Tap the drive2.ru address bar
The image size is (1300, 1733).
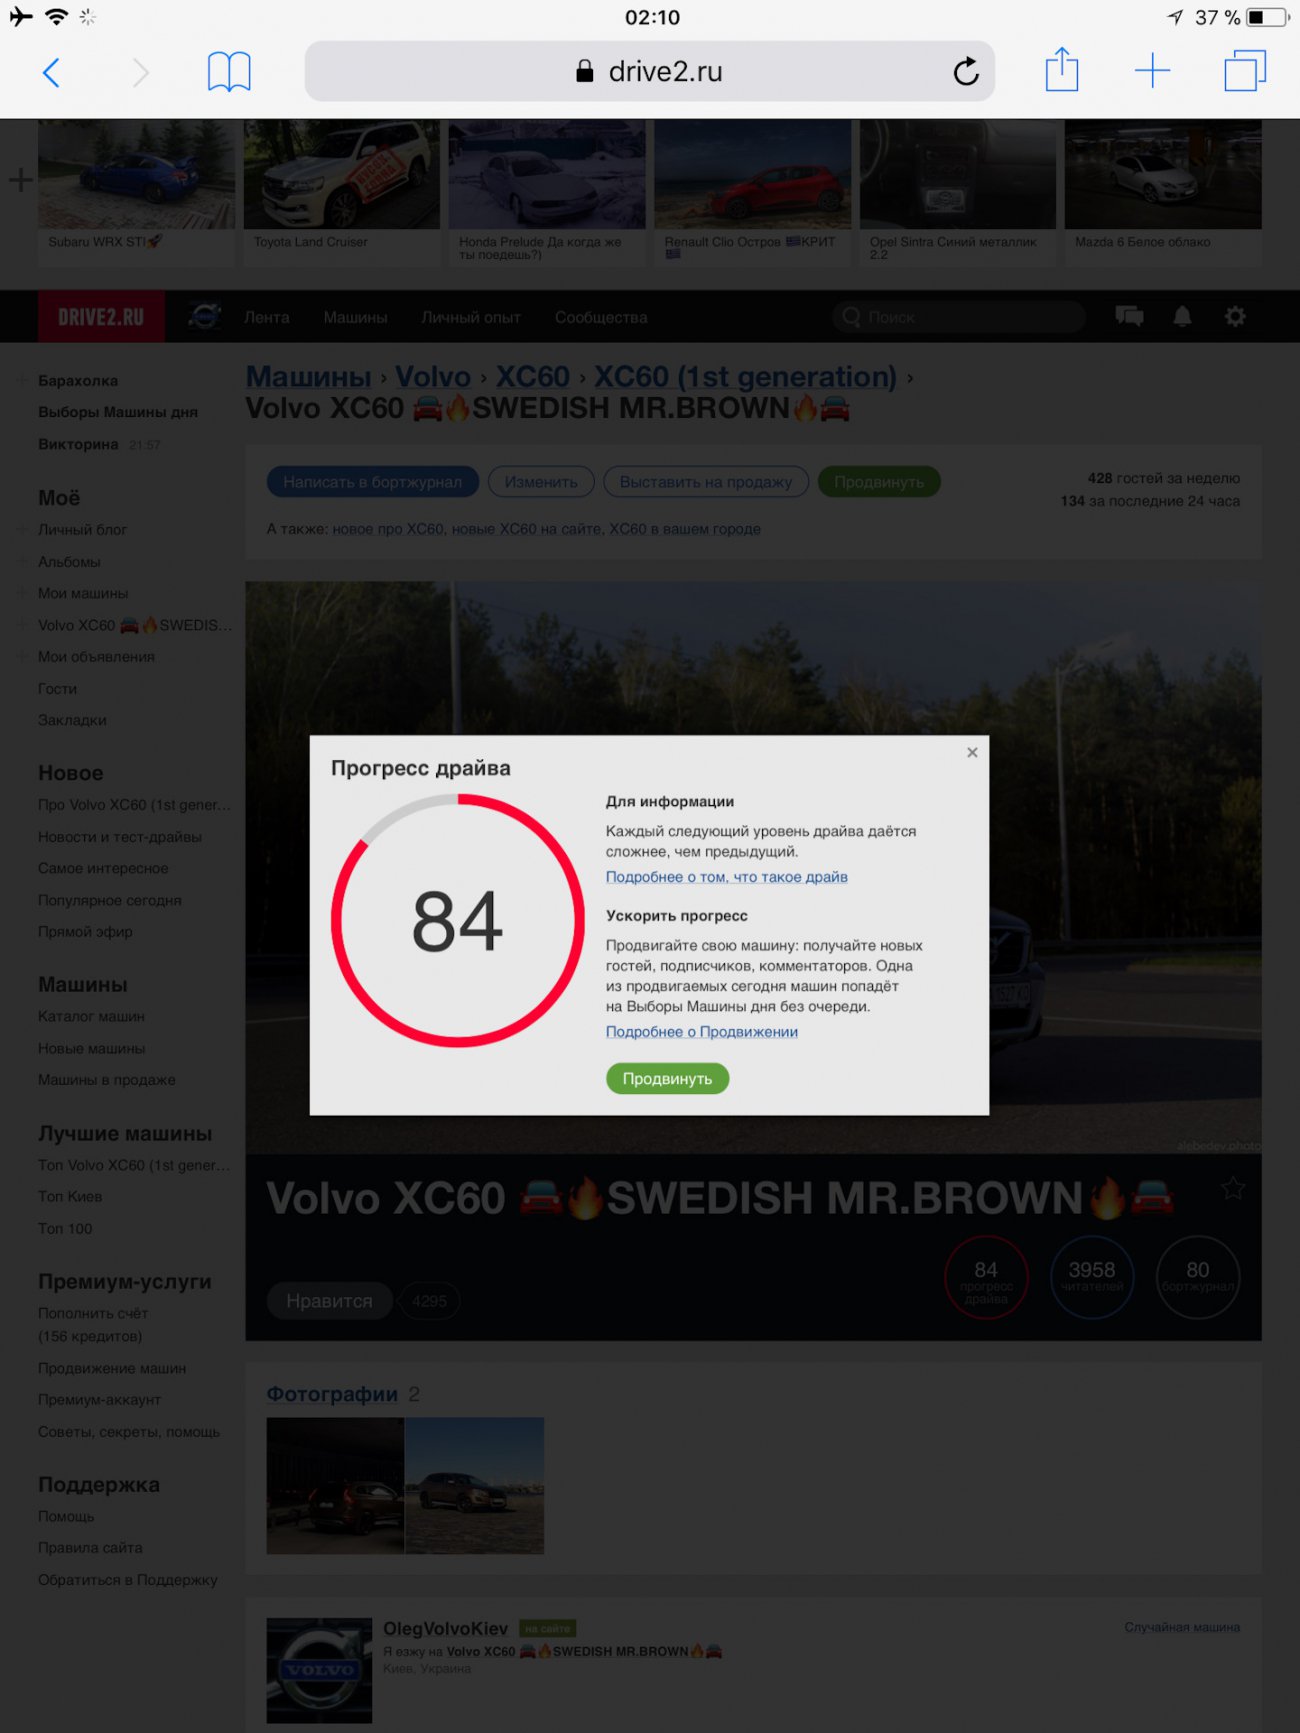(x=649, y=71)
